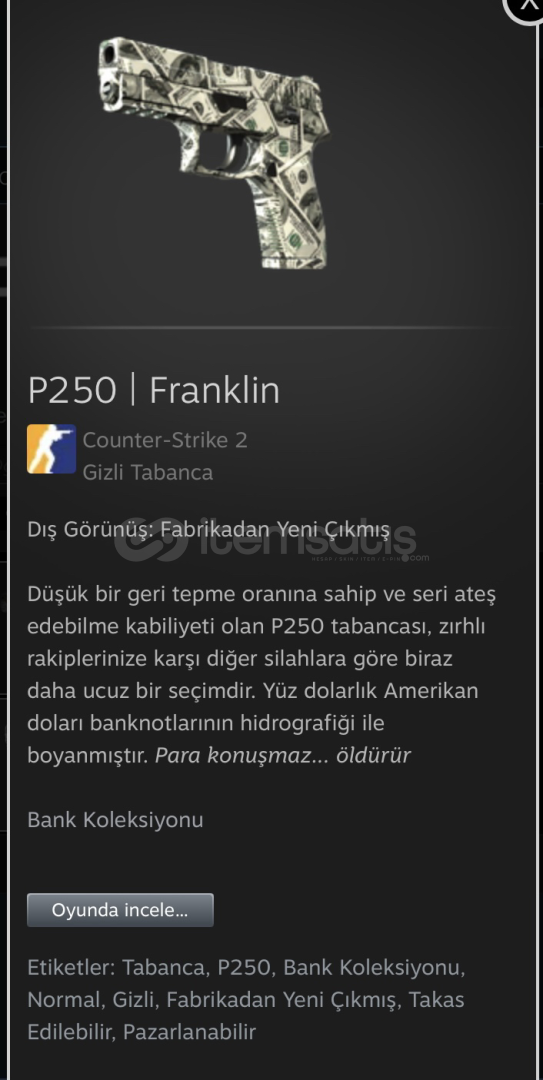Click the P250 tag in Etiketler
Screen dimensions: 543x1080
click(x=243, y=967)
